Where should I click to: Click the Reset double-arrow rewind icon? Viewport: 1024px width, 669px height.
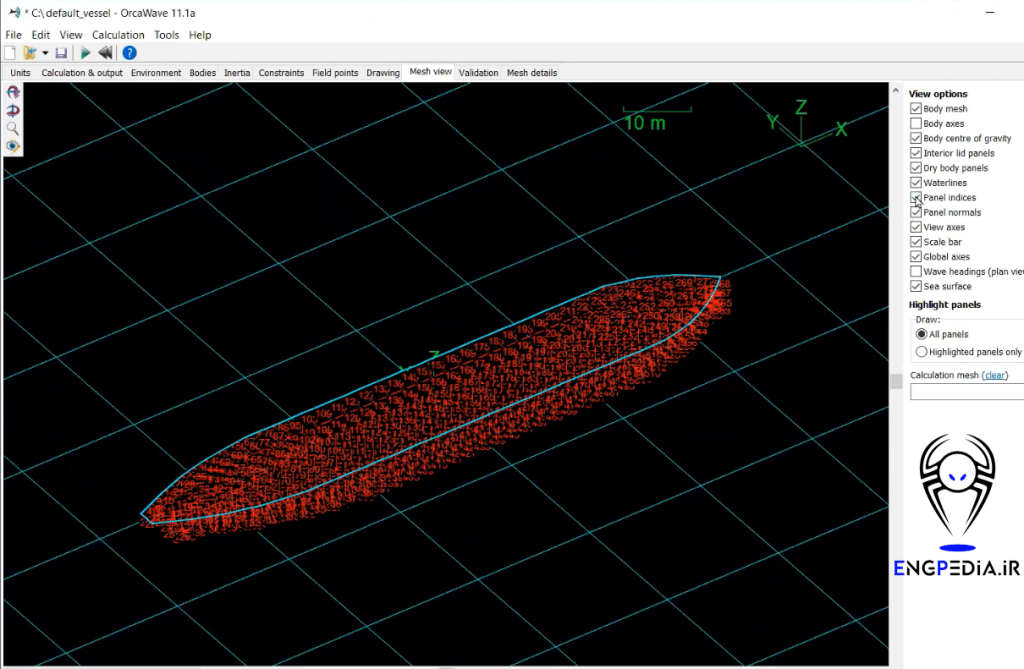(105, 53)
